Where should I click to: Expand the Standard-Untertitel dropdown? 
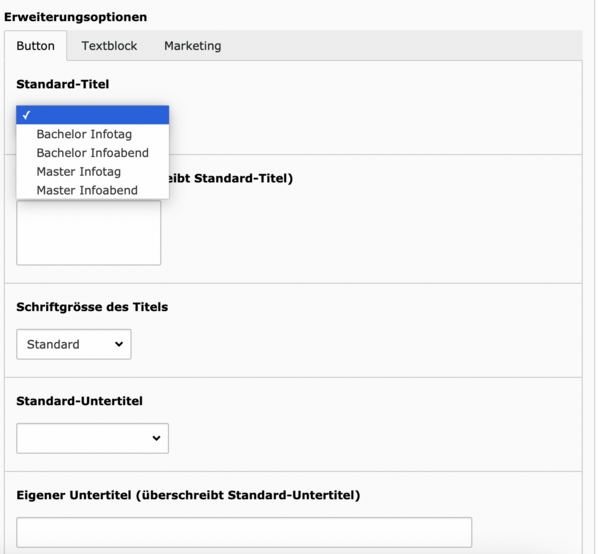(93, 438)
